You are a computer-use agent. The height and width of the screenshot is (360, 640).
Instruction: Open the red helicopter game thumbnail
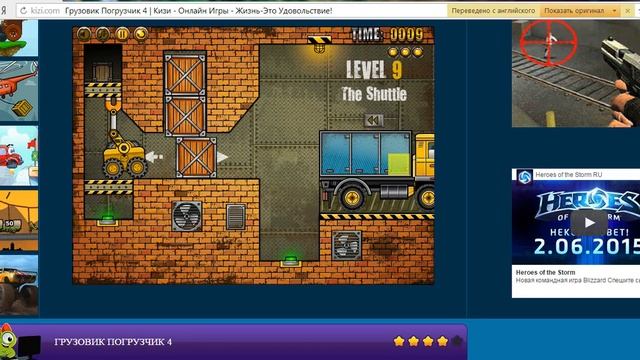[19, 91]
